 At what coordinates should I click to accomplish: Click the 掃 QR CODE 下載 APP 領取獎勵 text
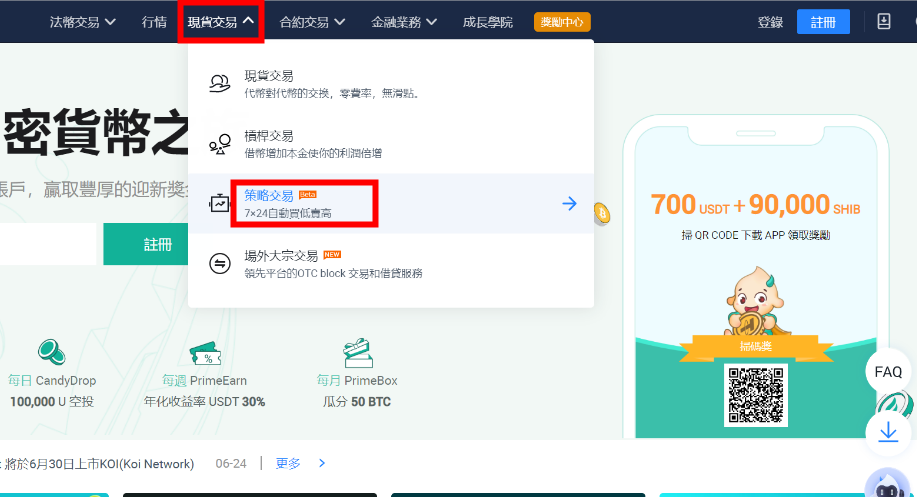coord(756,235)
